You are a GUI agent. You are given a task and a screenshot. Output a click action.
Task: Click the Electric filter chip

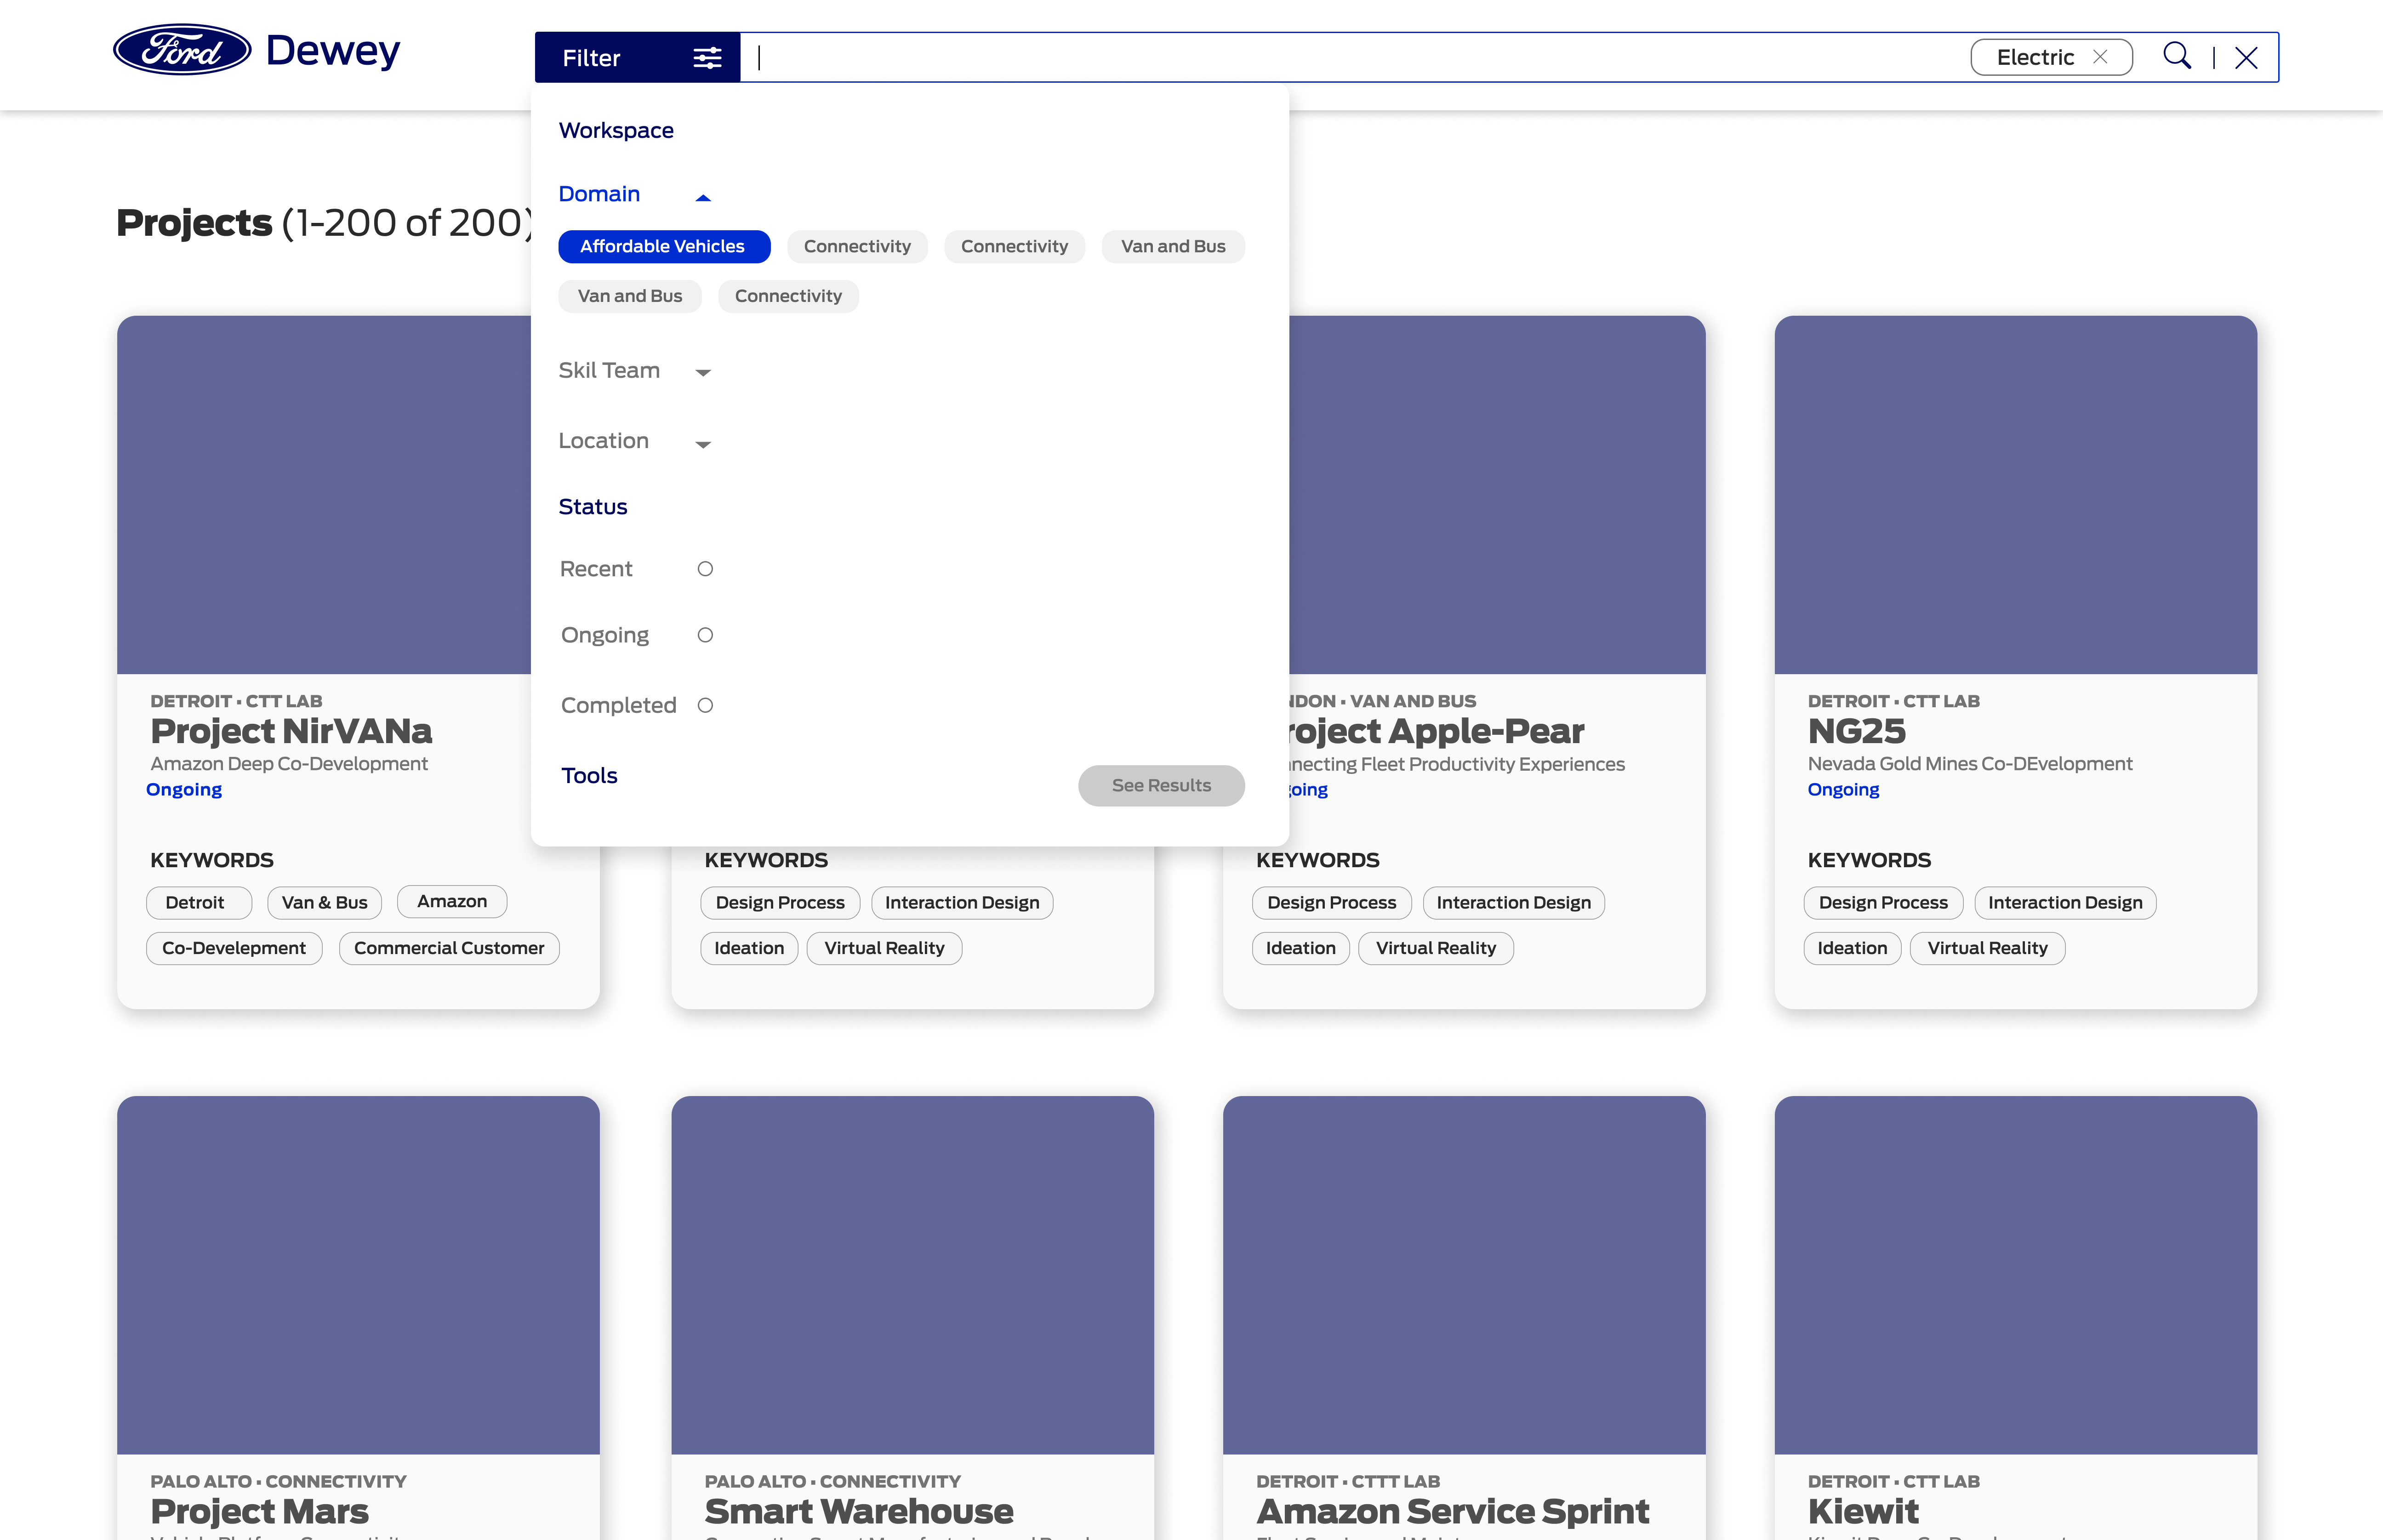point(2051,57)
